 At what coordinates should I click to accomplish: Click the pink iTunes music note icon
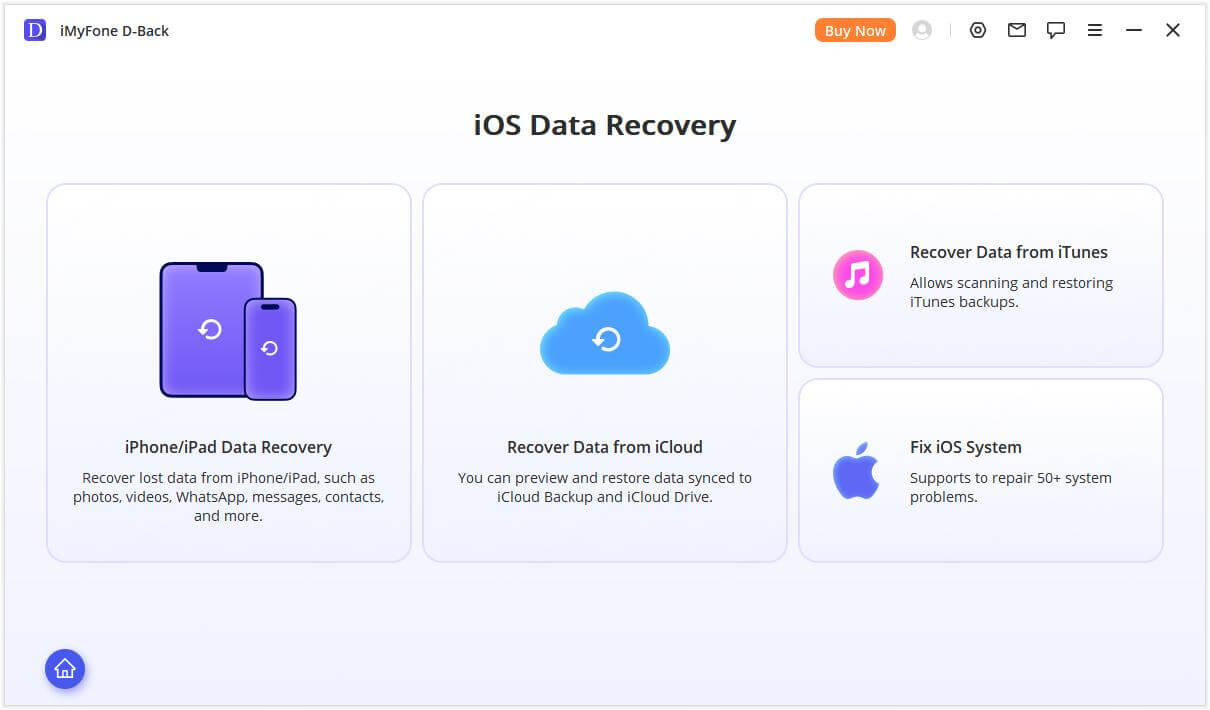pyautogui.click(x=858, y=275)
